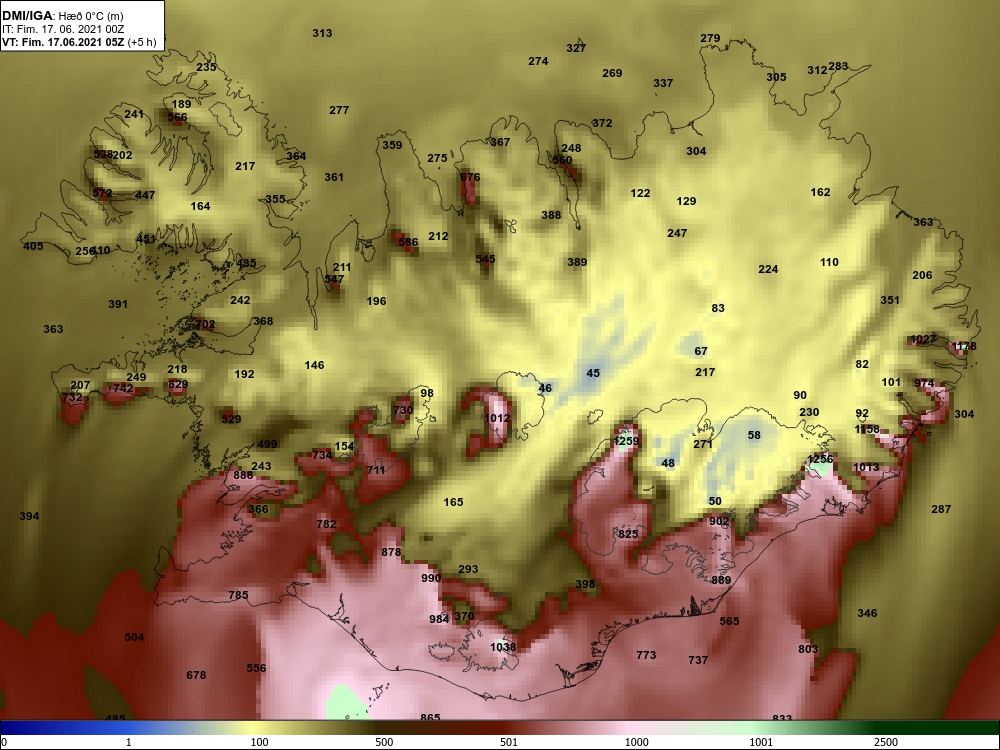
Task: Click the map value 676
Action: coord(470,177)
